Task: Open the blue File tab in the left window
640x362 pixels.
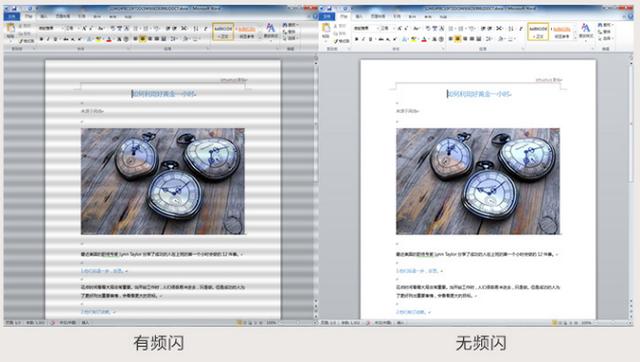Action: 12,16
